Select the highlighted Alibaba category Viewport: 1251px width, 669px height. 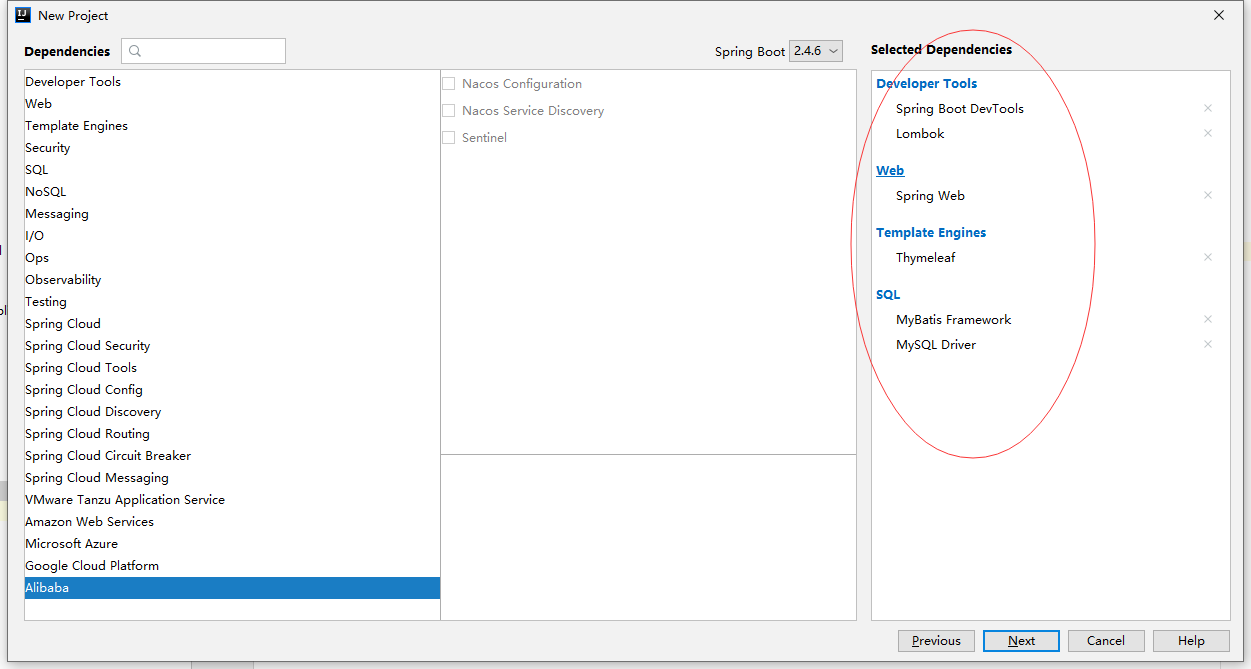(x=232, y=588)
